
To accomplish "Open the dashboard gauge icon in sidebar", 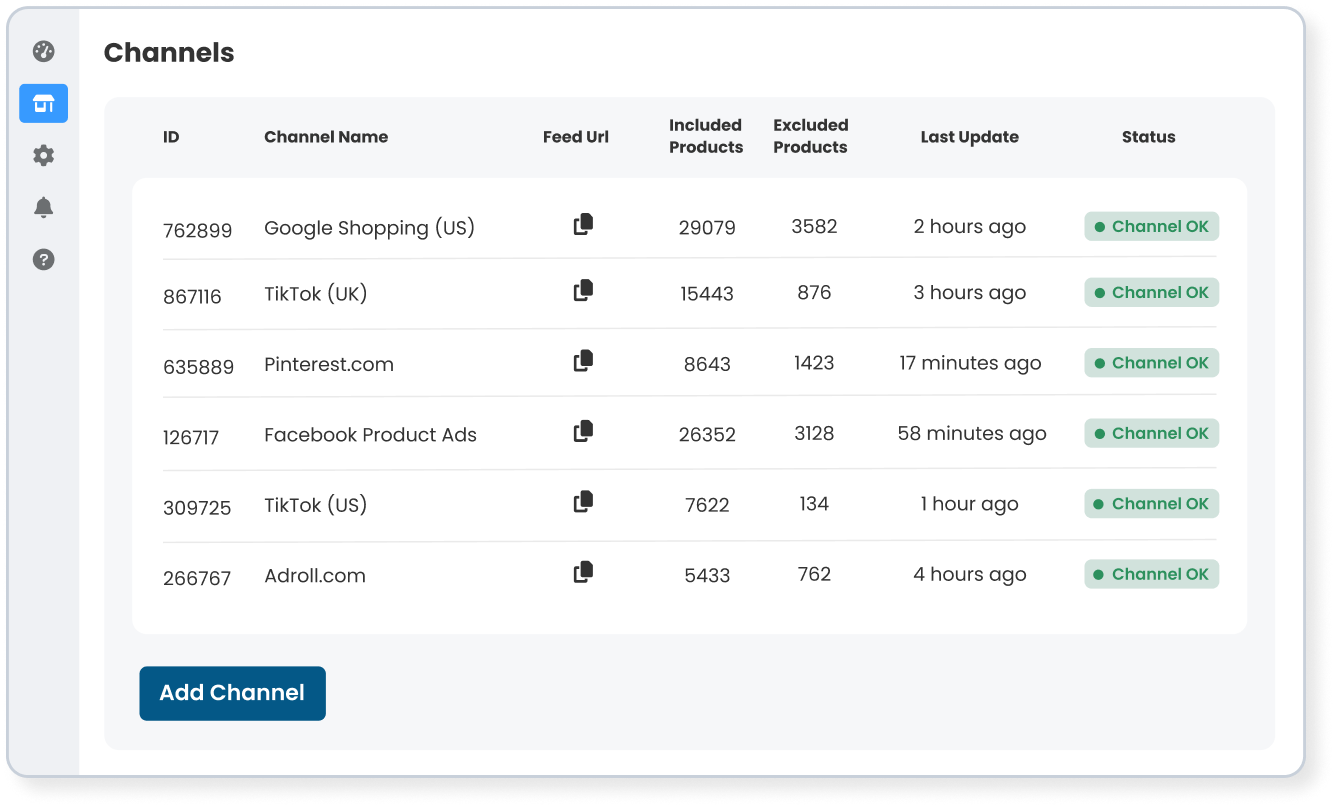I will 43,51.
